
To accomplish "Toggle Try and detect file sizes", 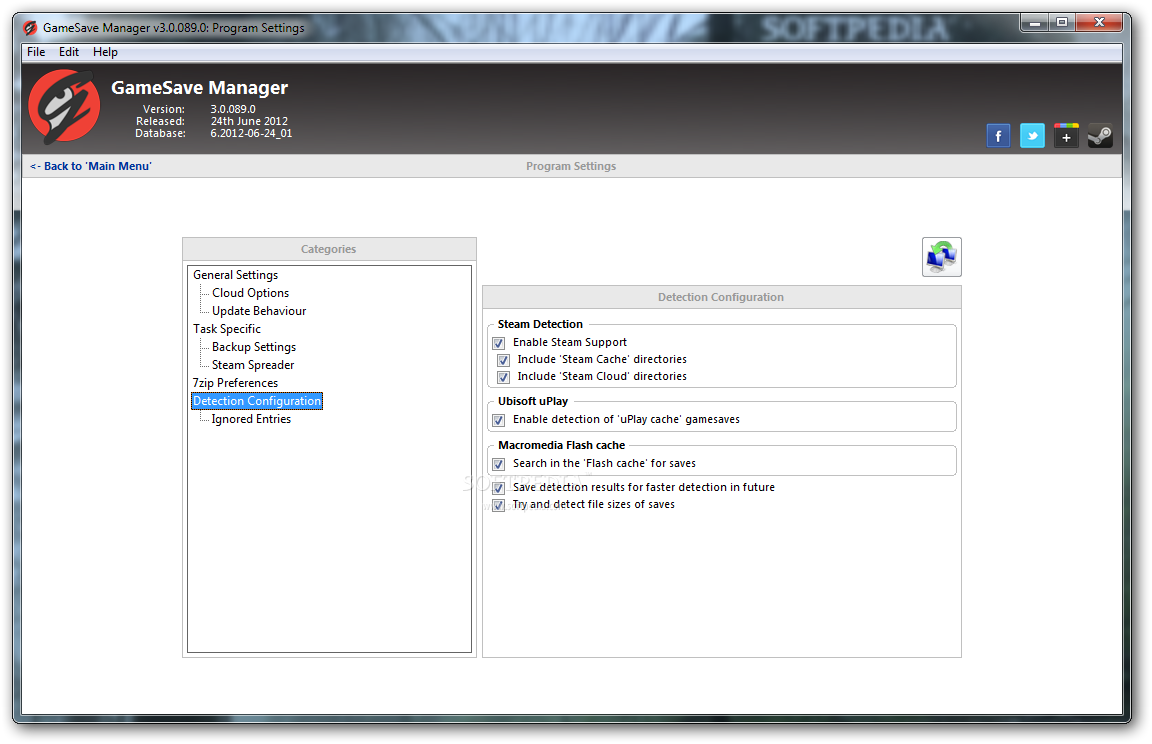I will point(499,505).
